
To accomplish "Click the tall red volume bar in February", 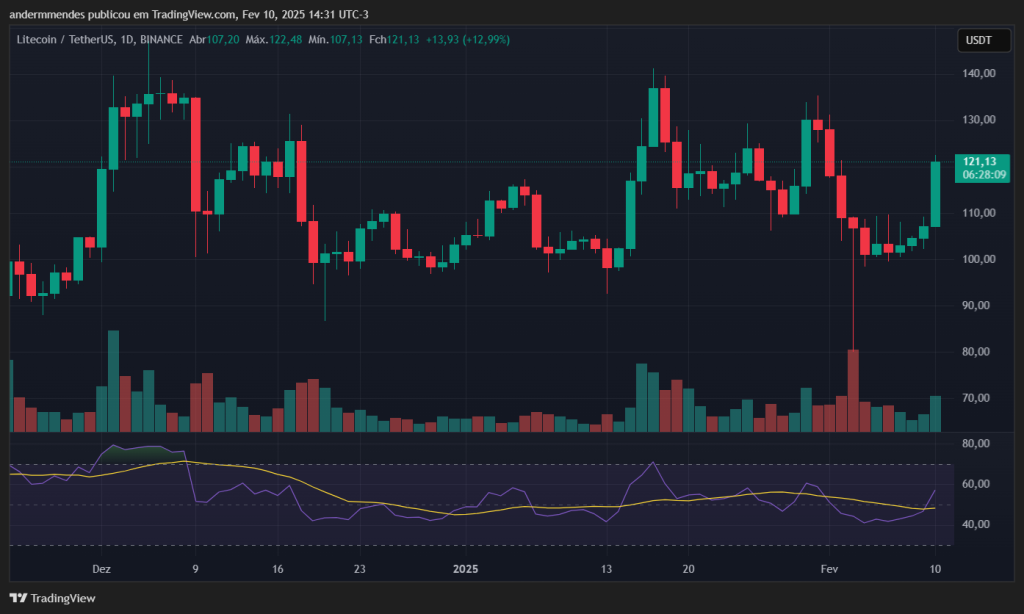I will coord(853,391).
